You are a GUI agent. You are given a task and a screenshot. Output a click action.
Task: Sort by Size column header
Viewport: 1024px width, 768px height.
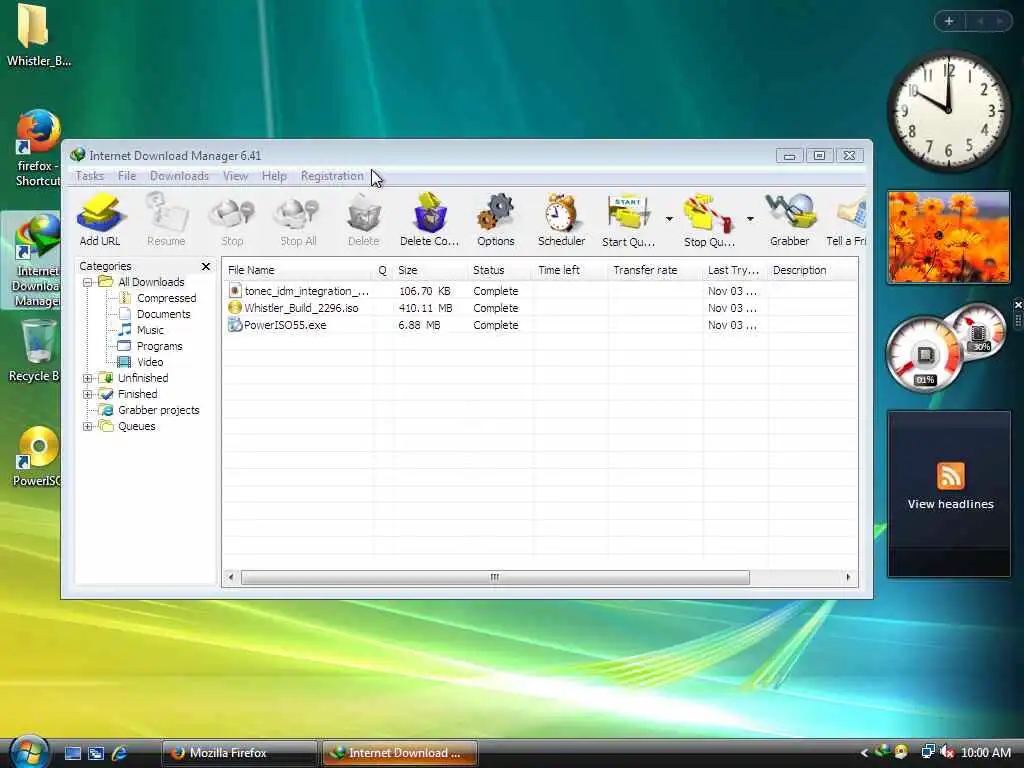[430, 270]
